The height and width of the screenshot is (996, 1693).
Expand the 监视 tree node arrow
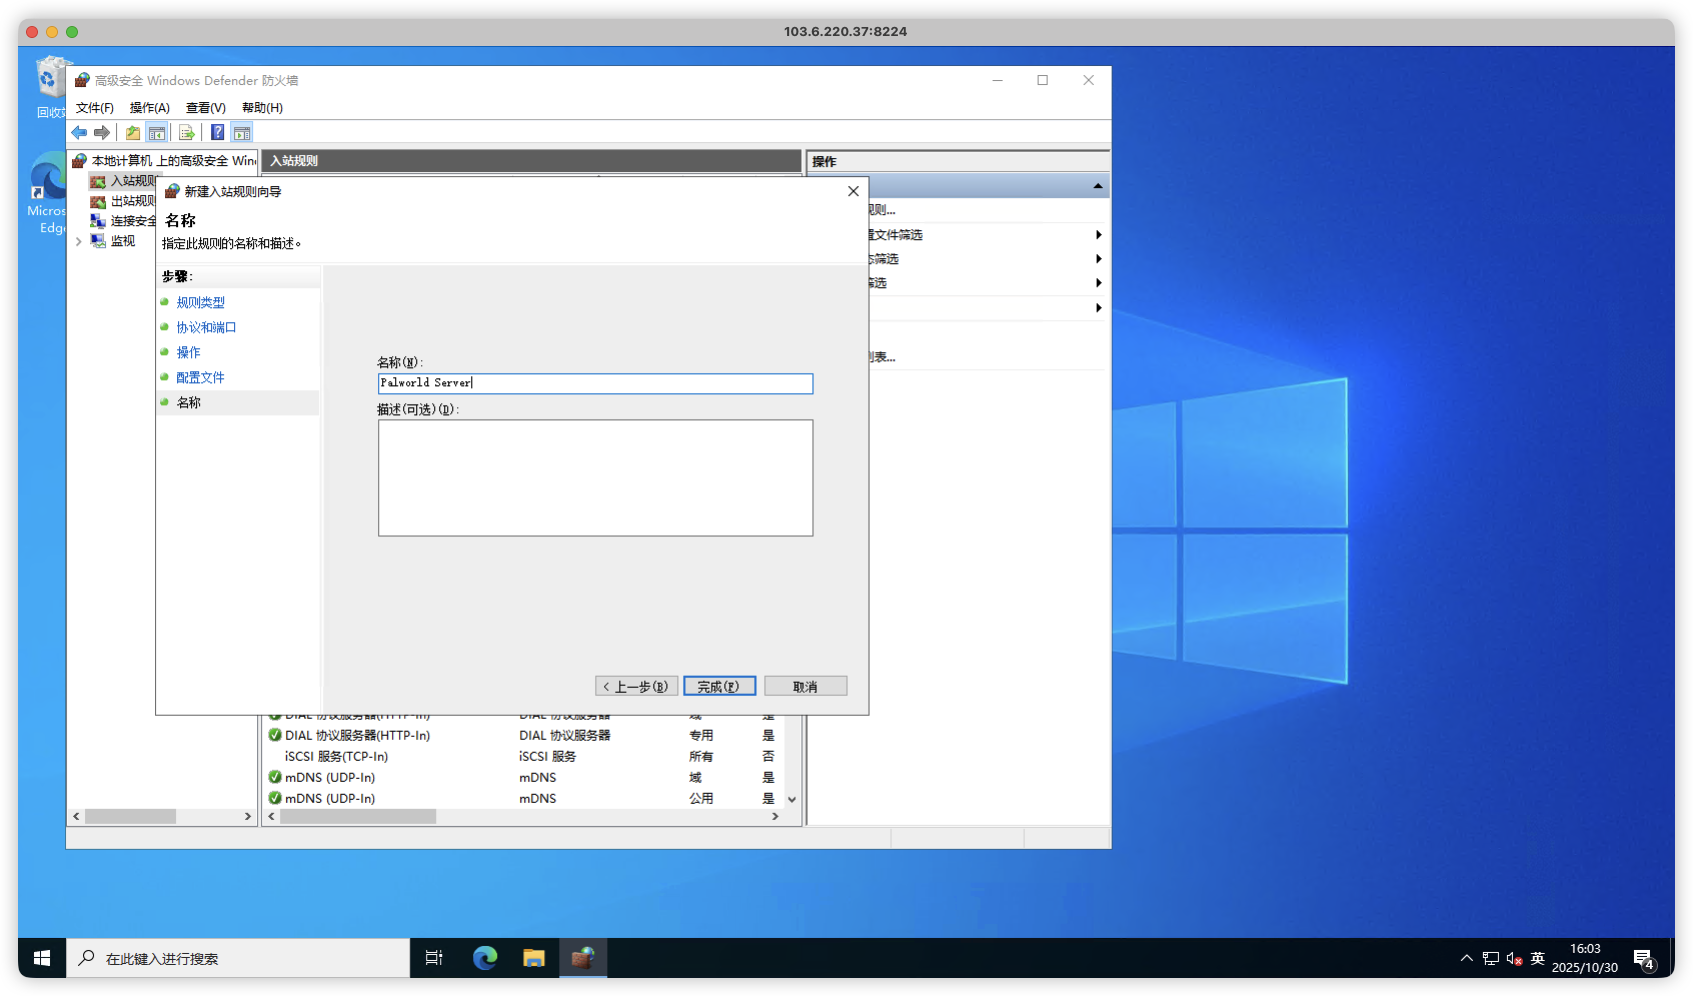tap(78, 241)
